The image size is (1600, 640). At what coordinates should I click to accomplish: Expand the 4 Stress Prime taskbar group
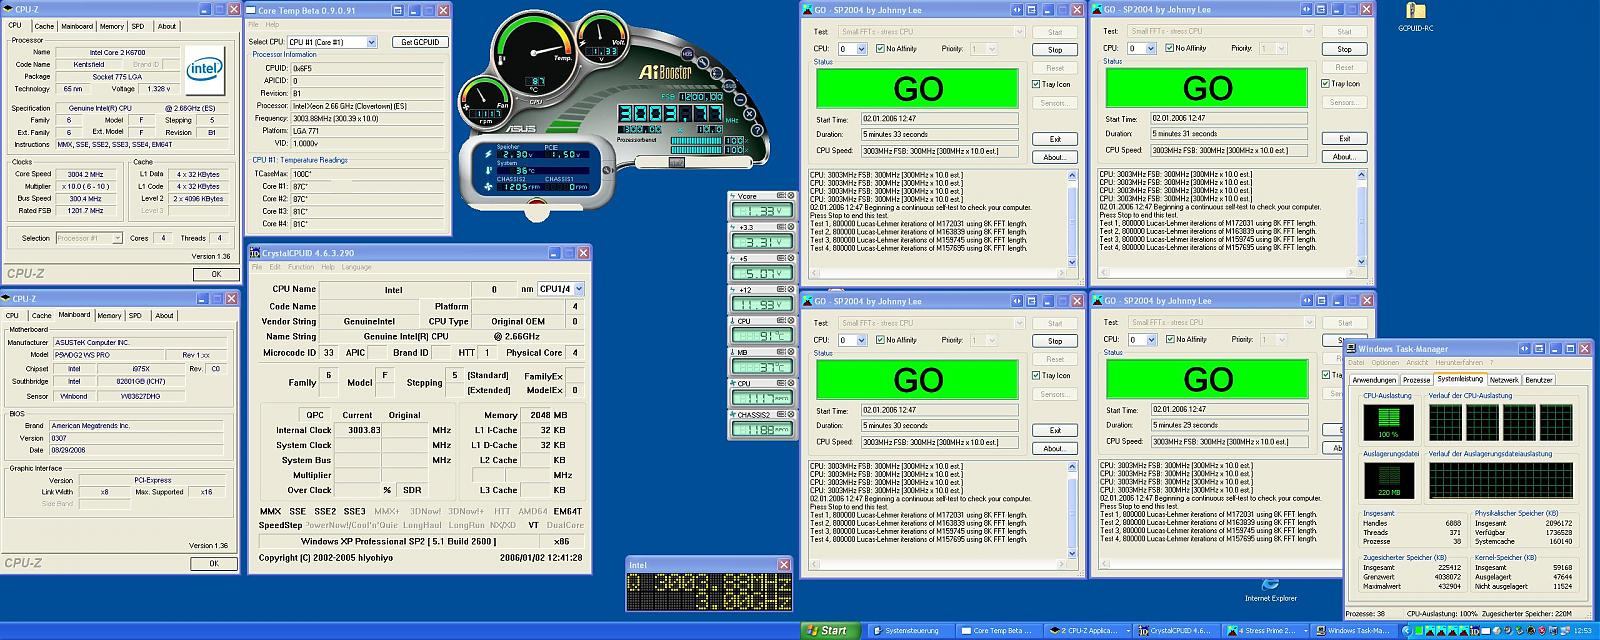pyautogui.click(x=1266, y=631)
